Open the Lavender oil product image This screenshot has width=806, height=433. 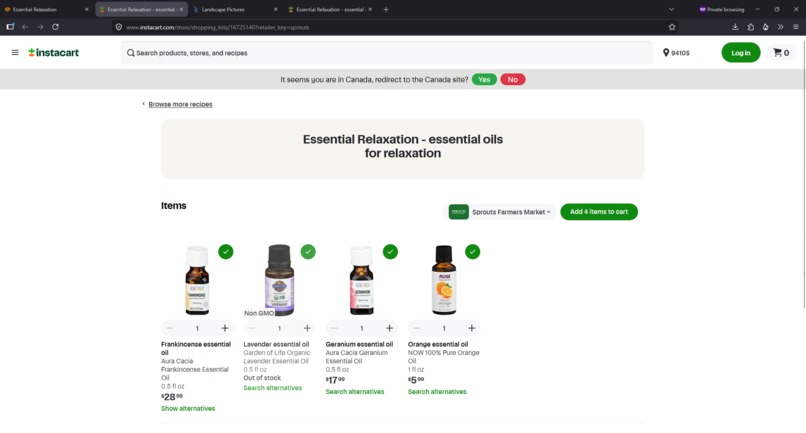[x=279, y=280]
